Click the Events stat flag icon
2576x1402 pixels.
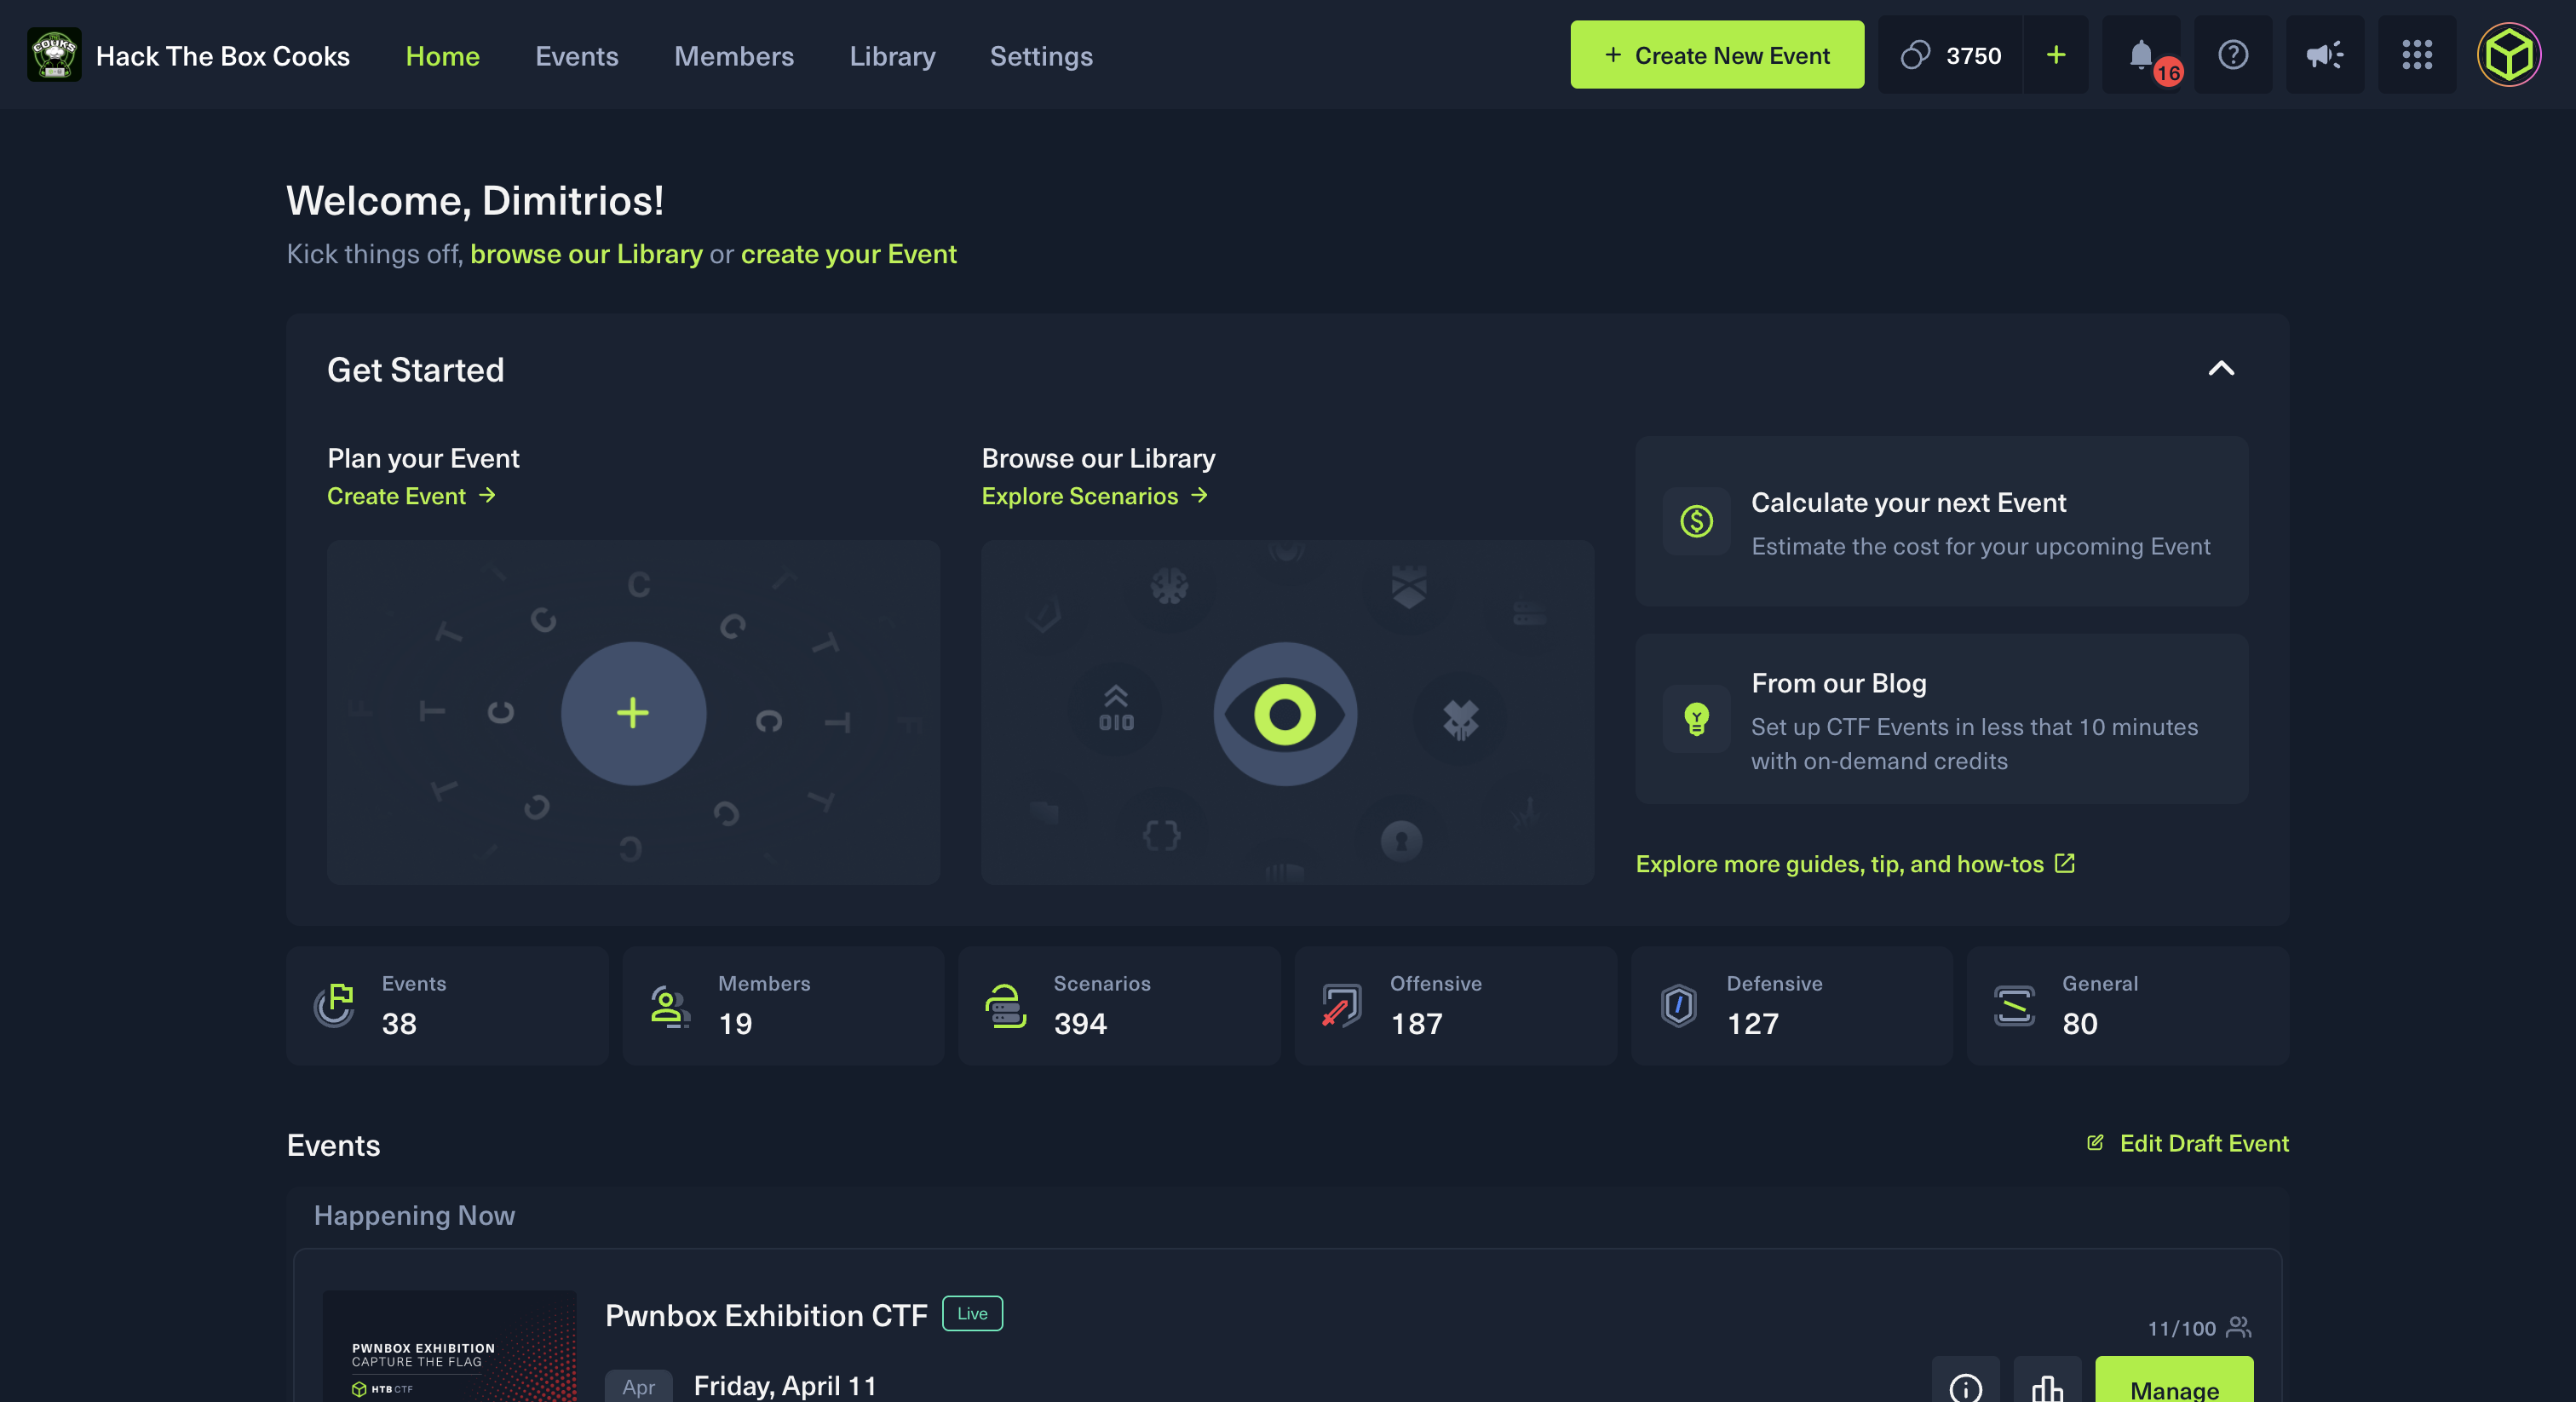(x=334, y=1005)
